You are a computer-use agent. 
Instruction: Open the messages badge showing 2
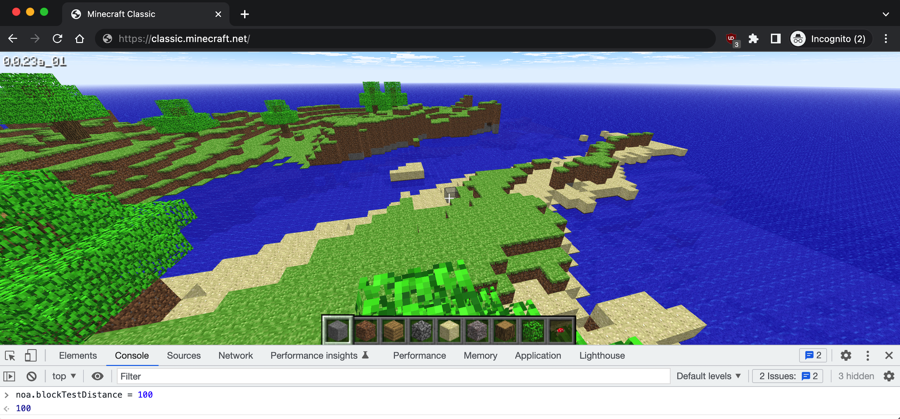pyautogui.click(x=813, y=355)
